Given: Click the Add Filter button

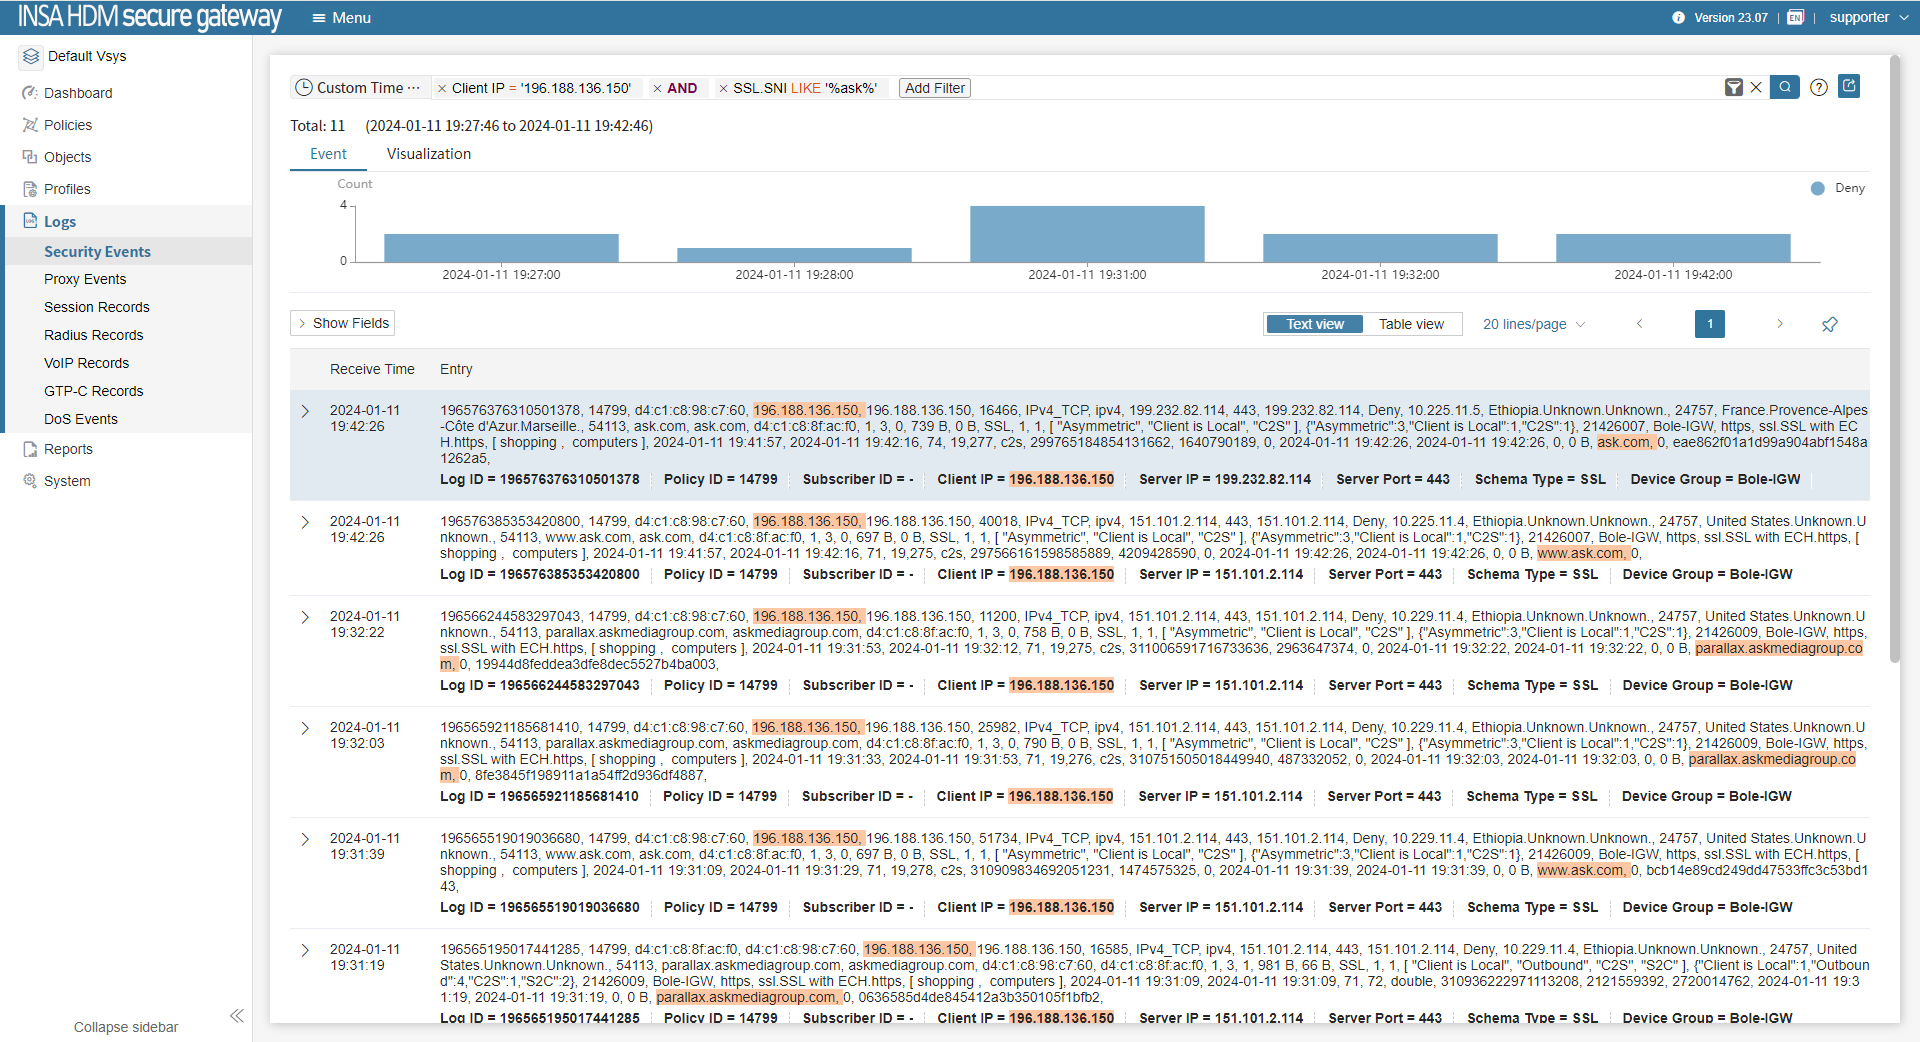Looking at the screenshot, I should [934, 88].
